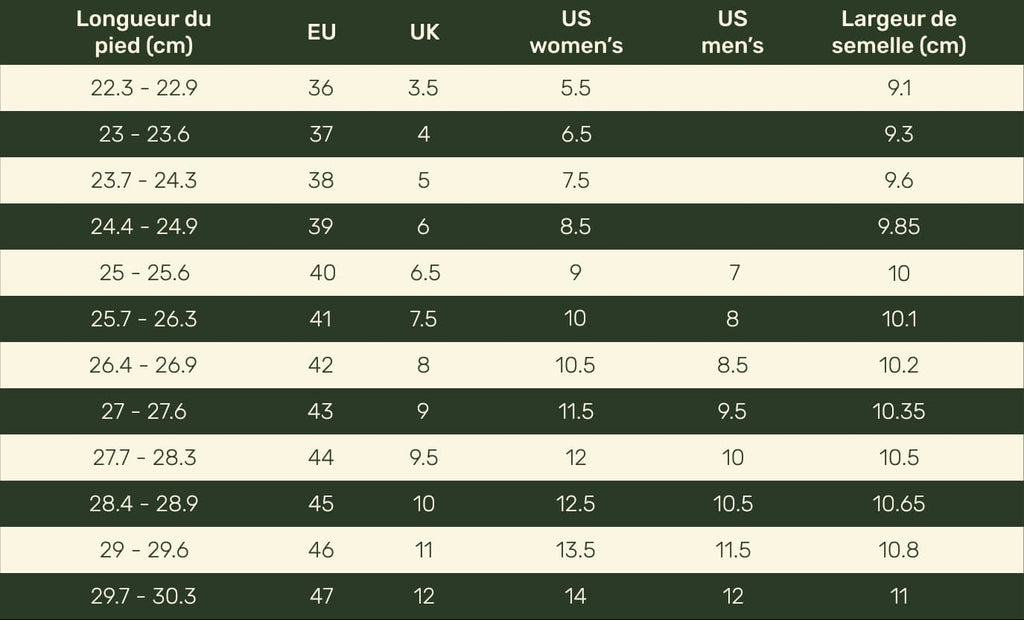
Task: Click EU size 40 cell
Action: pos(323,273)
